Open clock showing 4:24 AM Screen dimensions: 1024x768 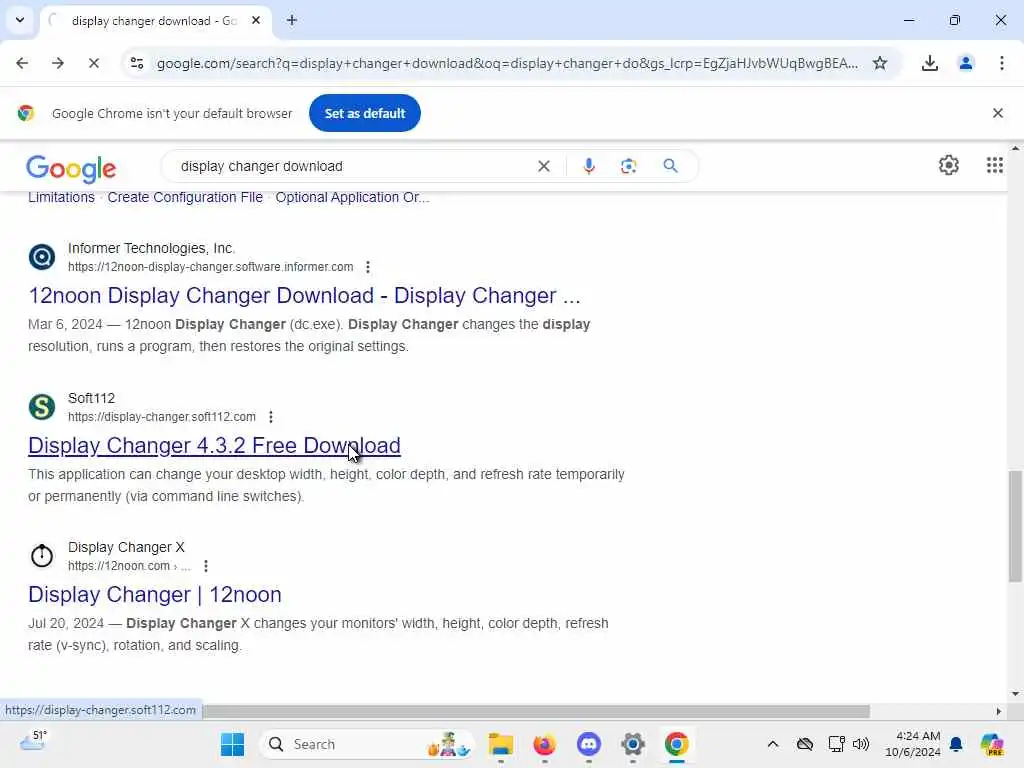[912, 744]
